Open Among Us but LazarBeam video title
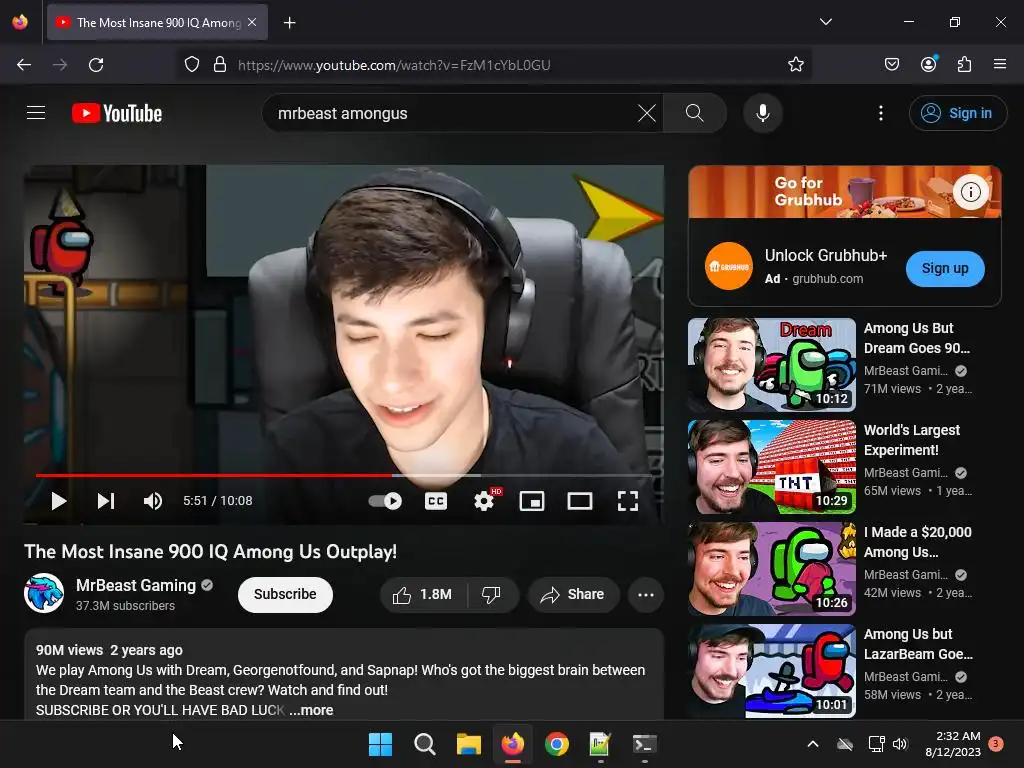 click(x=918, y=644)
